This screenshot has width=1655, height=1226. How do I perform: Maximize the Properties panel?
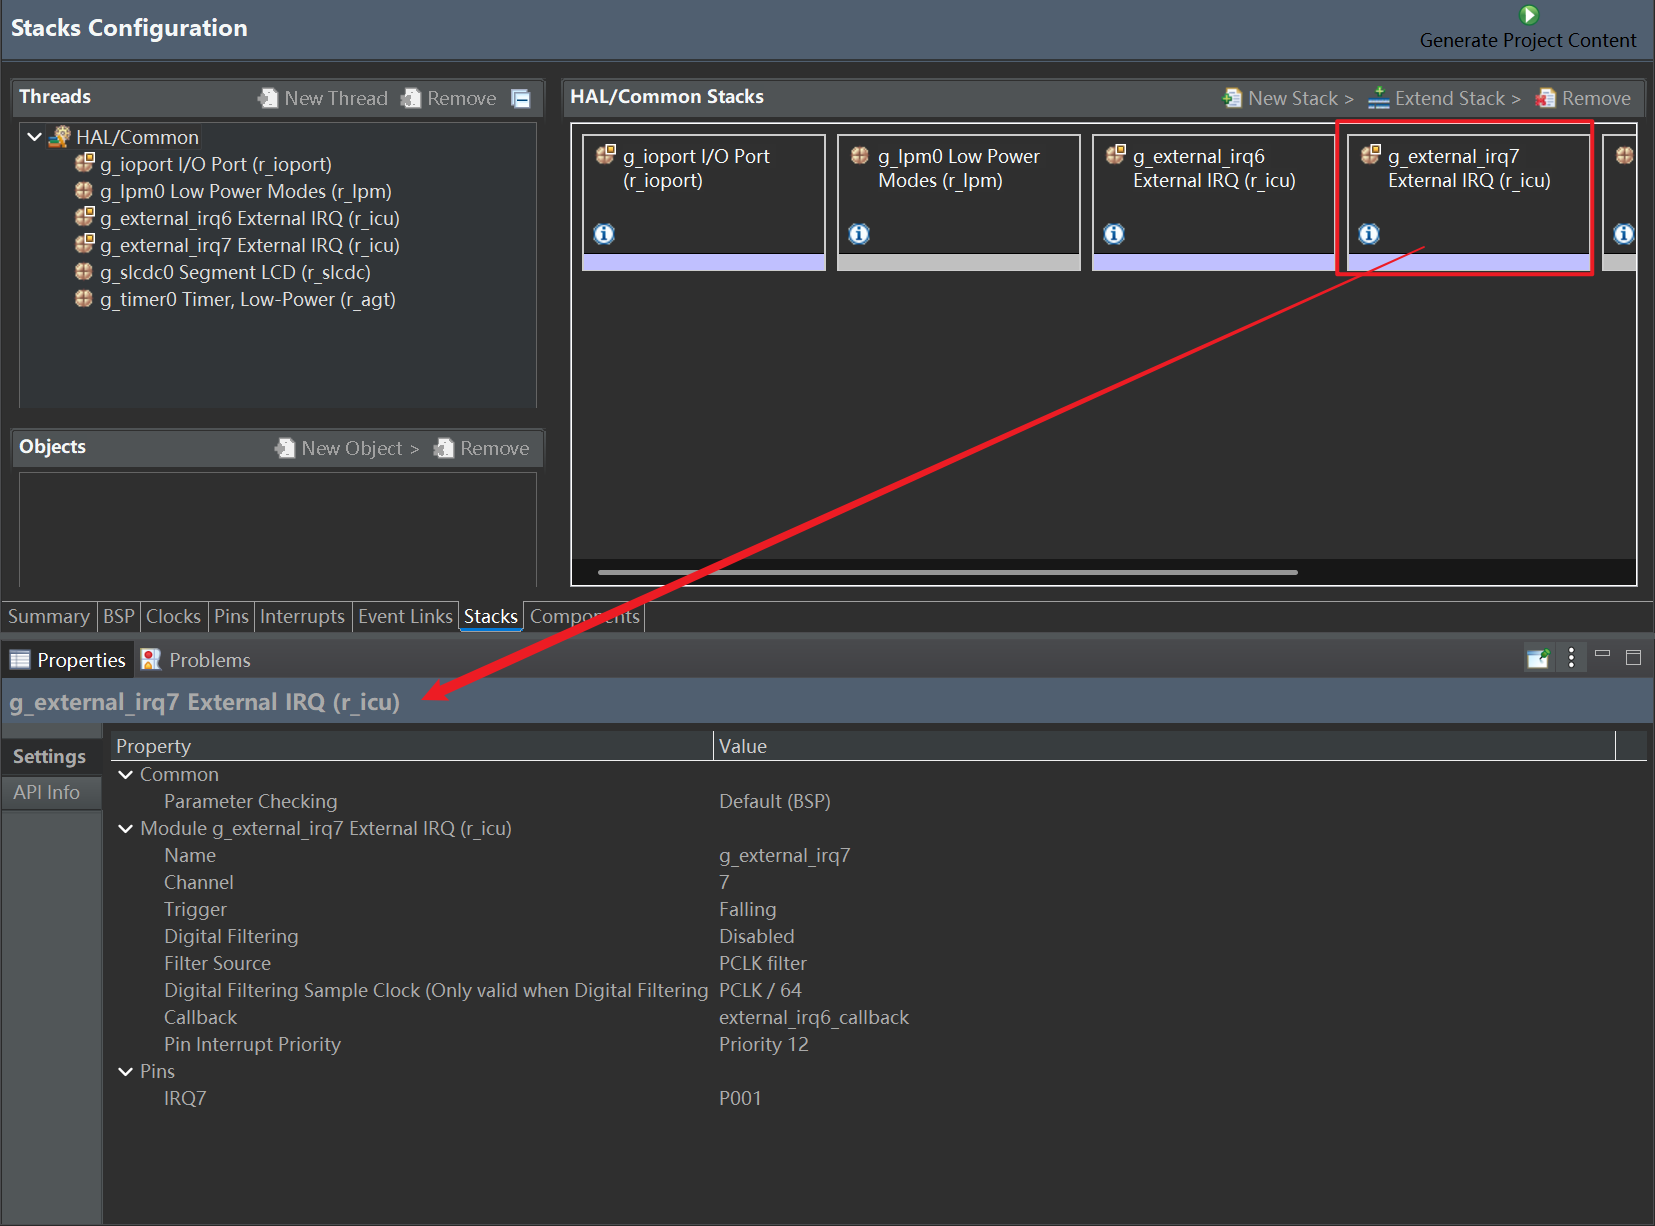[x=1634, y=657]
